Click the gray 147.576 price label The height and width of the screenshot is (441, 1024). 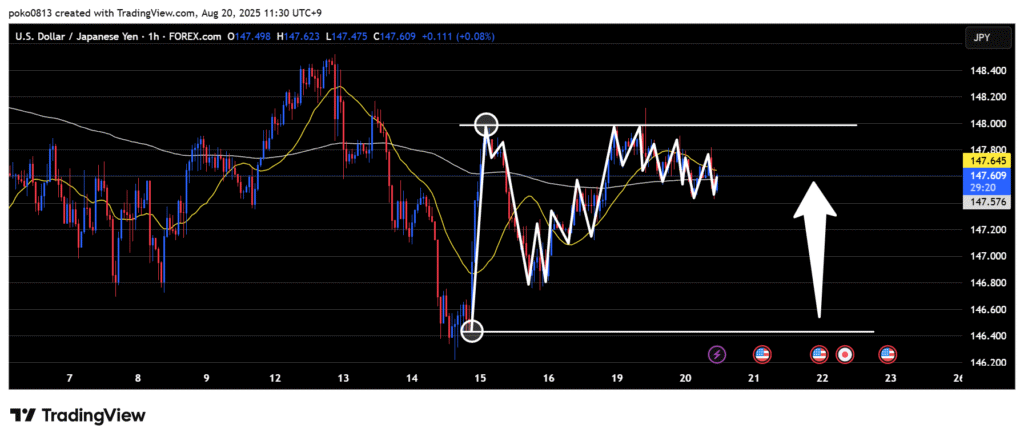click(x=981, y=201)
